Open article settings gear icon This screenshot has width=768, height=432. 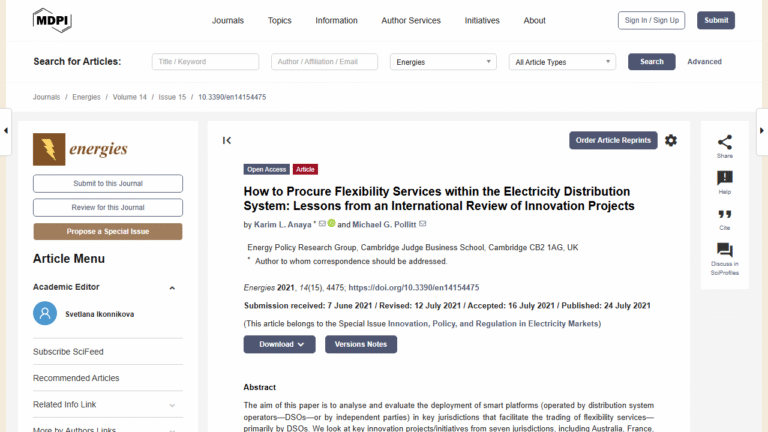point(671,141)
